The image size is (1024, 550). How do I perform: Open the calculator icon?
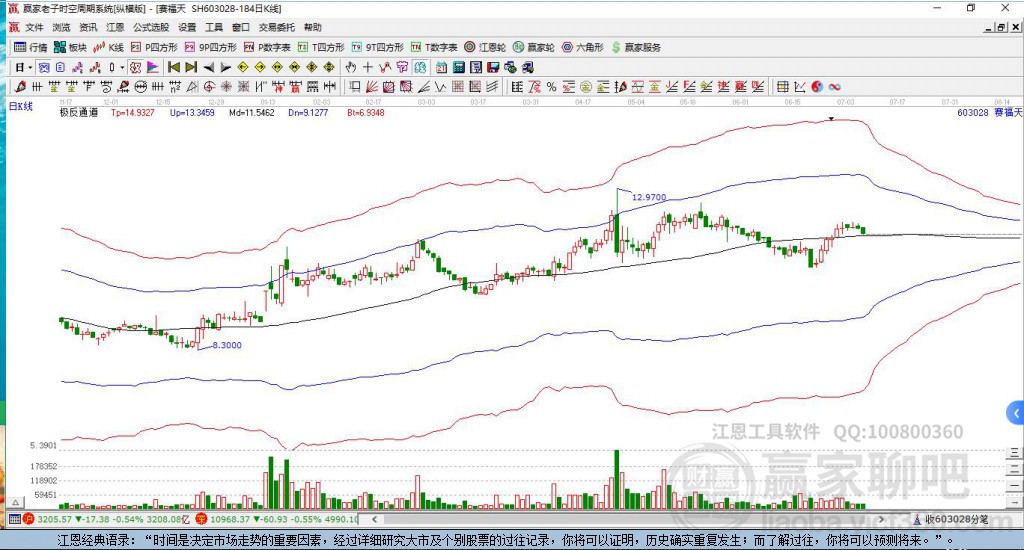pyautogui.click(x=459, y=67)
